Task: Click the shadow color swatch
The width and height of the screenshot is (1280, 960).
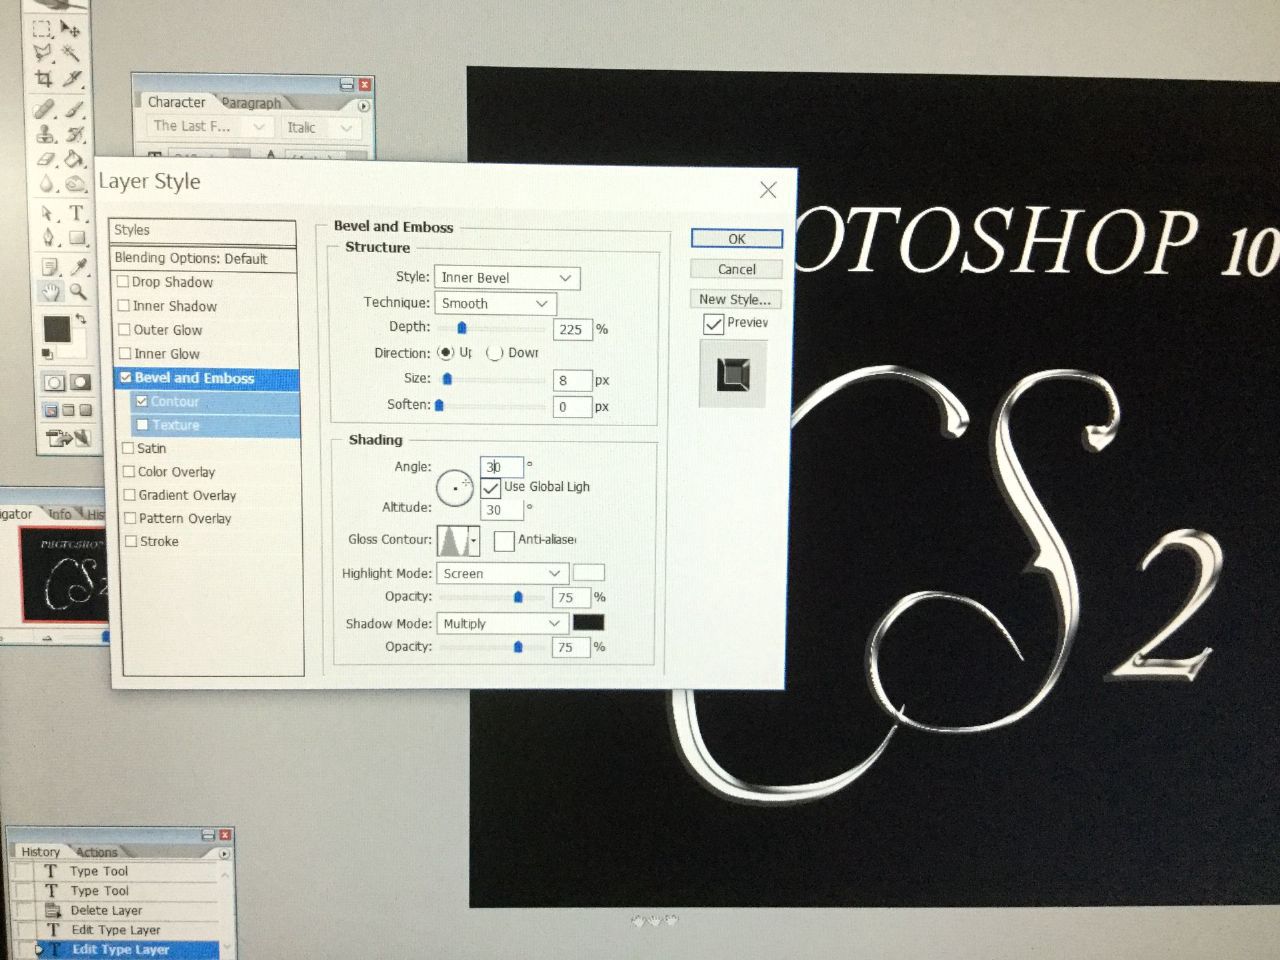Action: coord(588,623)
